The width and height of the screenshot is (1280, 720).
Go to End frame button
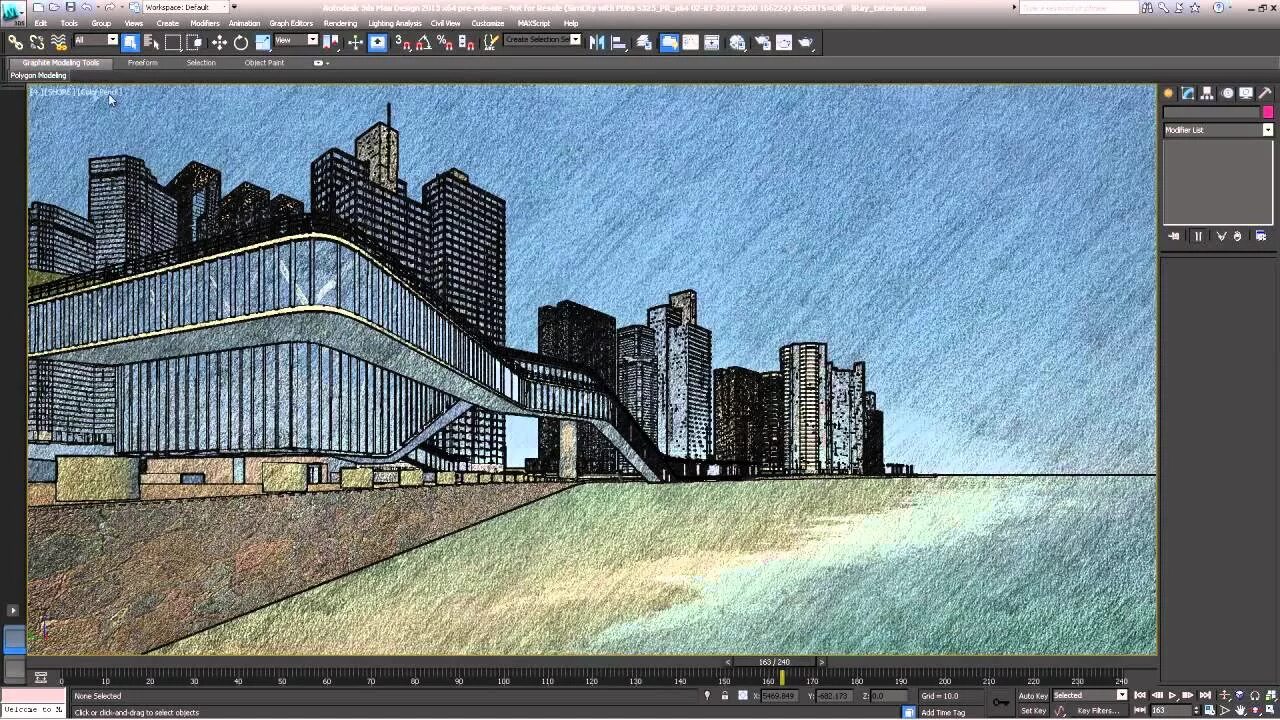coord(1205,696)
